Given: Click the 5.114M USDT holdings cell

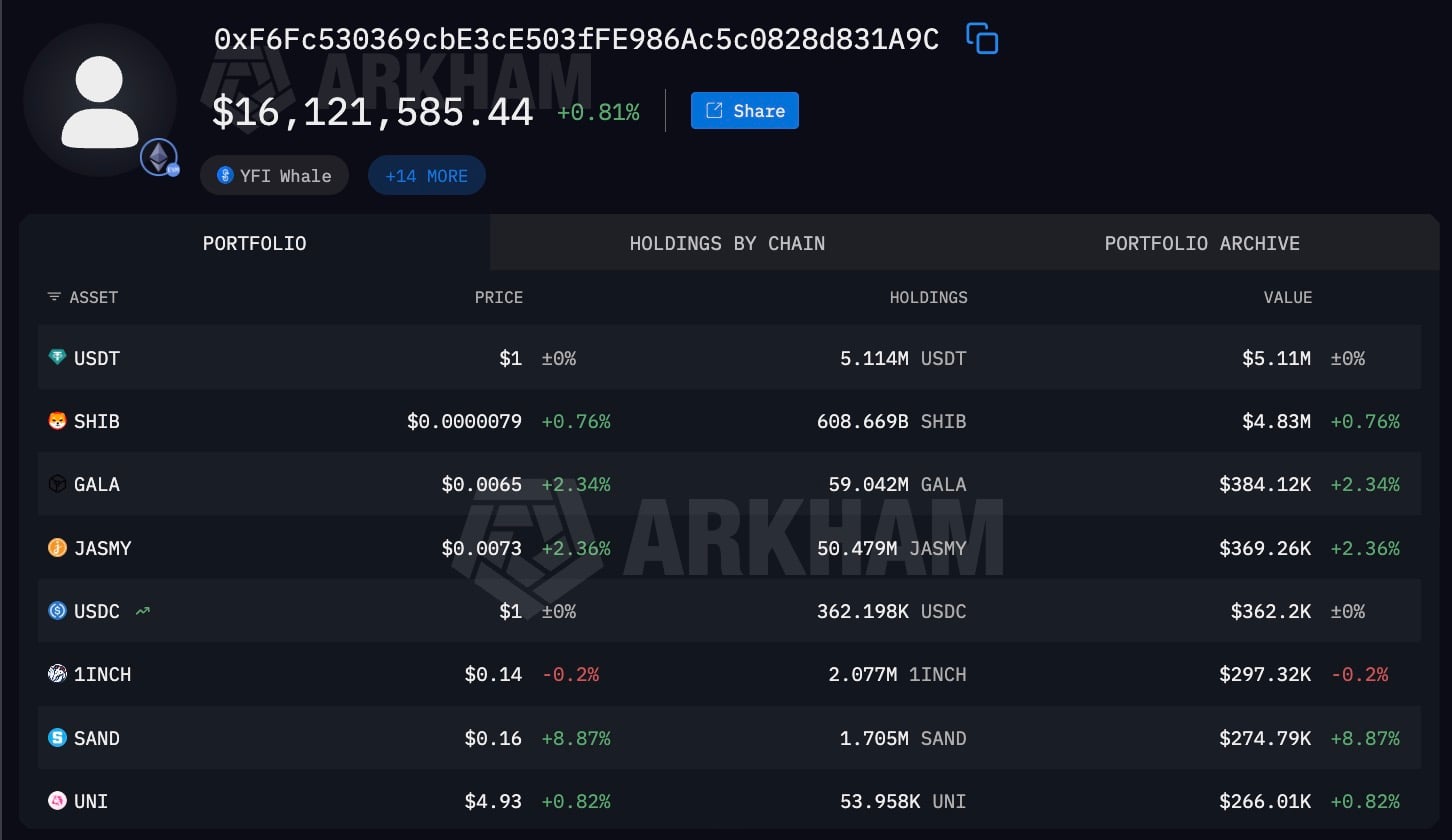Looking at the screenshot, I should (x=904, y=358).
